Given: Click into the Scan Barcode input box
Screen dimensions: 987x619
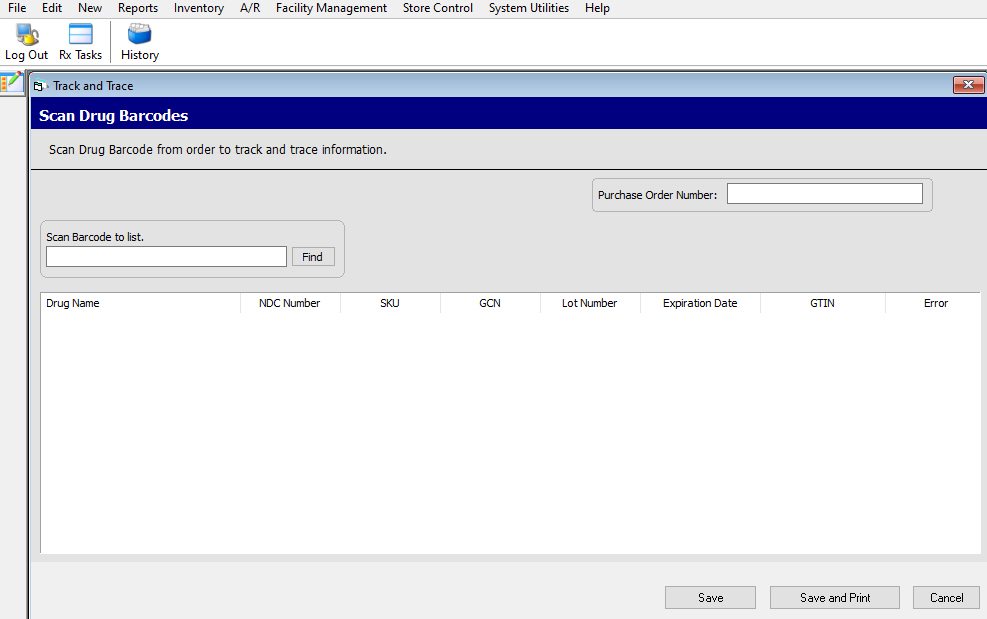Looking at the screenshot, I should tap(166, 257).
